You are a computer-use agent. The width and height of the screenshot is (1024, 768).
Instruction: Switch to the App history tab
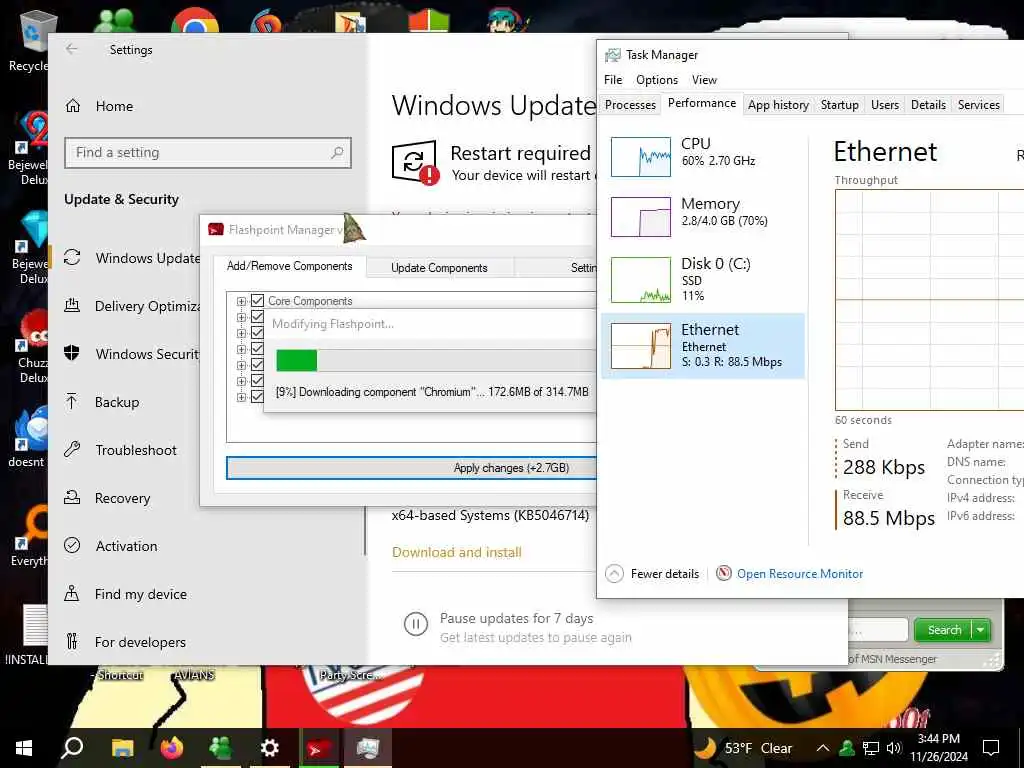click(778, 105)
